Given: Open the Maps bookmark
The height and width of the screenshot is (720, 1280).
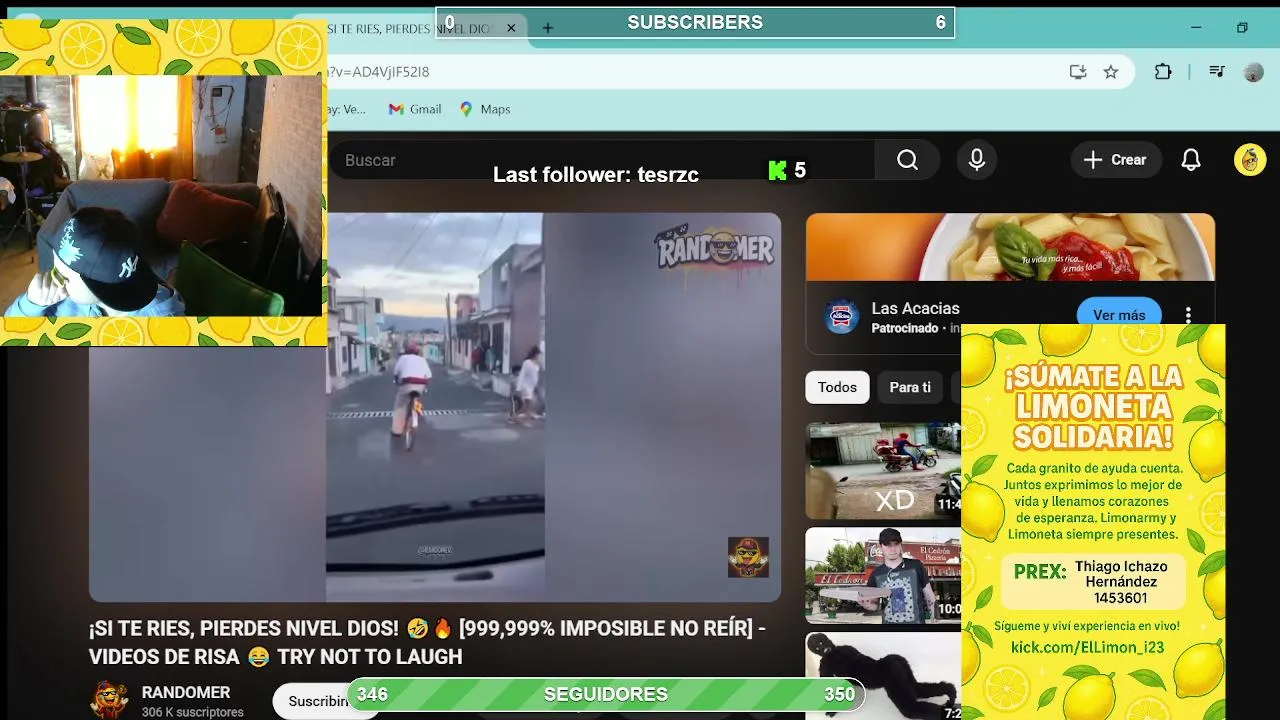Looking at the screenshot, I should tap(485, 109).
